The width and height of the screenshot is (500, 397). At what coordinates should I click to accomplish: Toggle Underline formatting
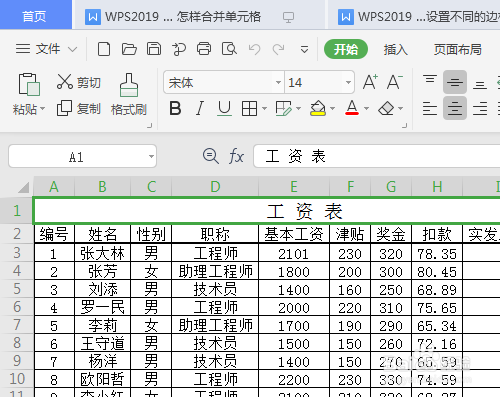[x=224, y=109]
